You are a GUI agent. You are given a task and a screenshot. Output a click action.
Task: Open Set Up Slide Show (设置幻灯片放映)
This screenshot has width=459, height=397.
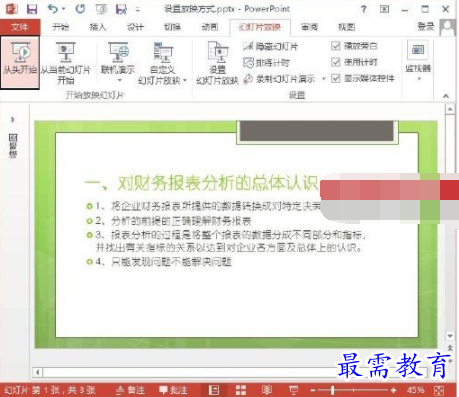217,63
